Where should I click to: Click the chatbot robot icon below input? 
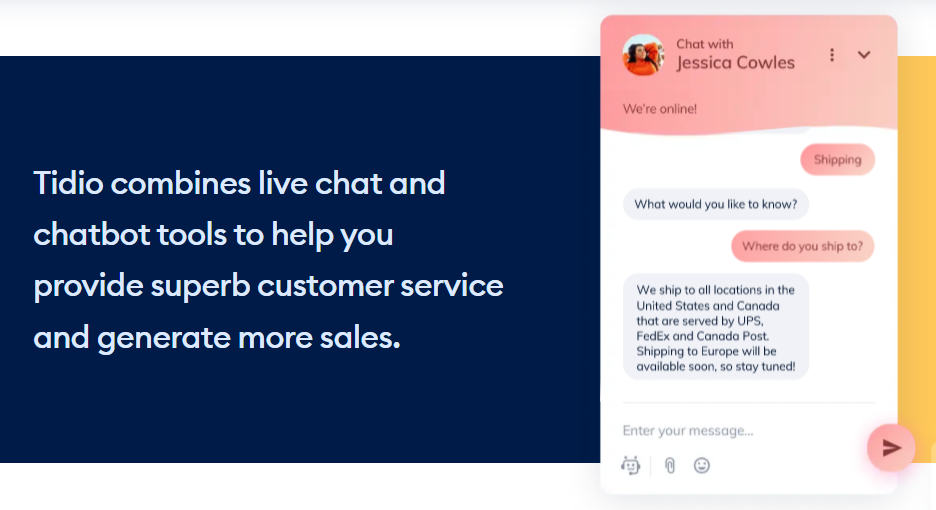coord(631,465)
